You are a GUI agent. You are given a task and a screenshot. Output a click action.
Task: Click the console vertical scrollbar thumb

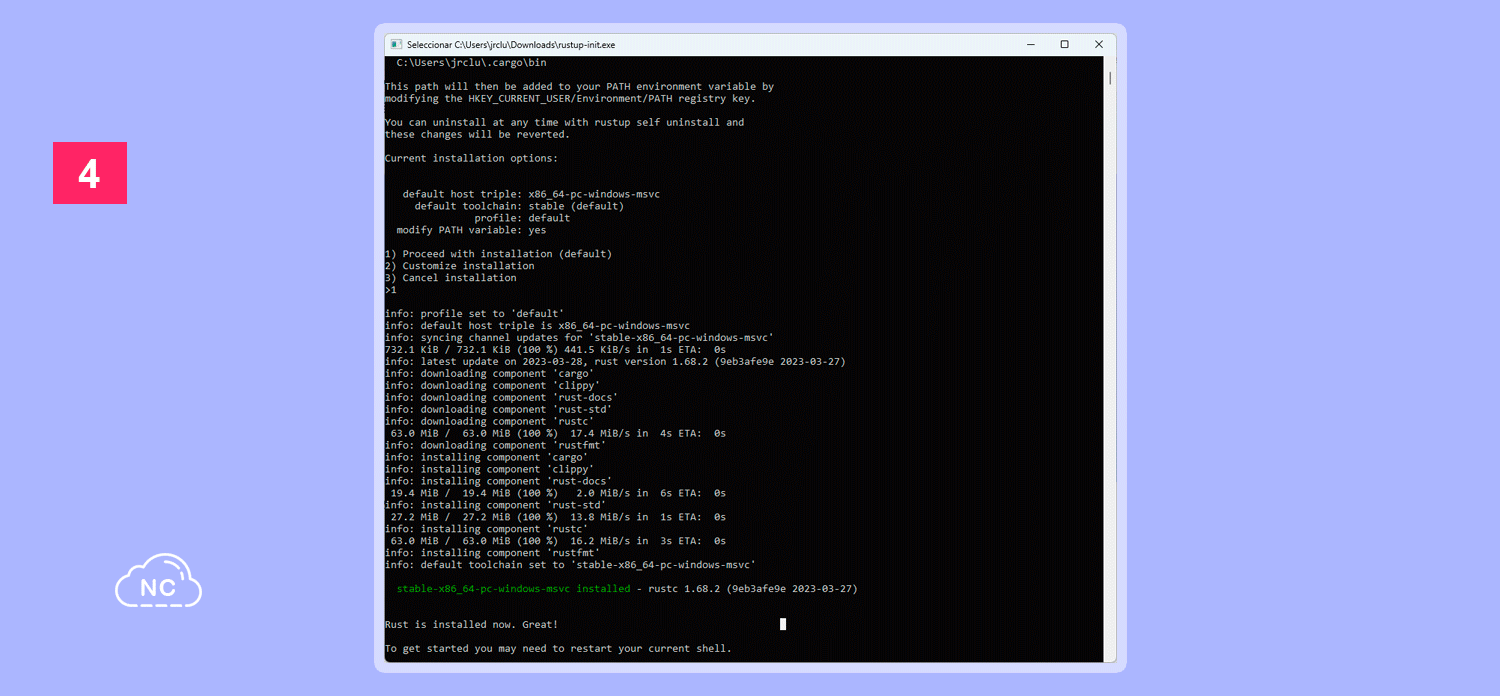[1110, 78]
